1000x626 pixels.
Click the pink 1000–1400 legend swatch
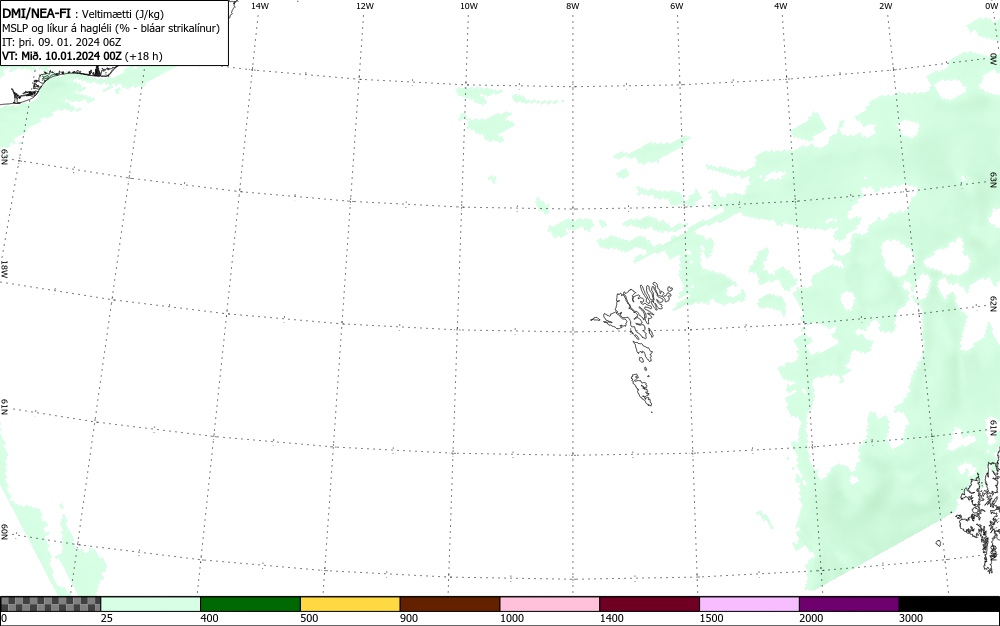coord(550,604)
